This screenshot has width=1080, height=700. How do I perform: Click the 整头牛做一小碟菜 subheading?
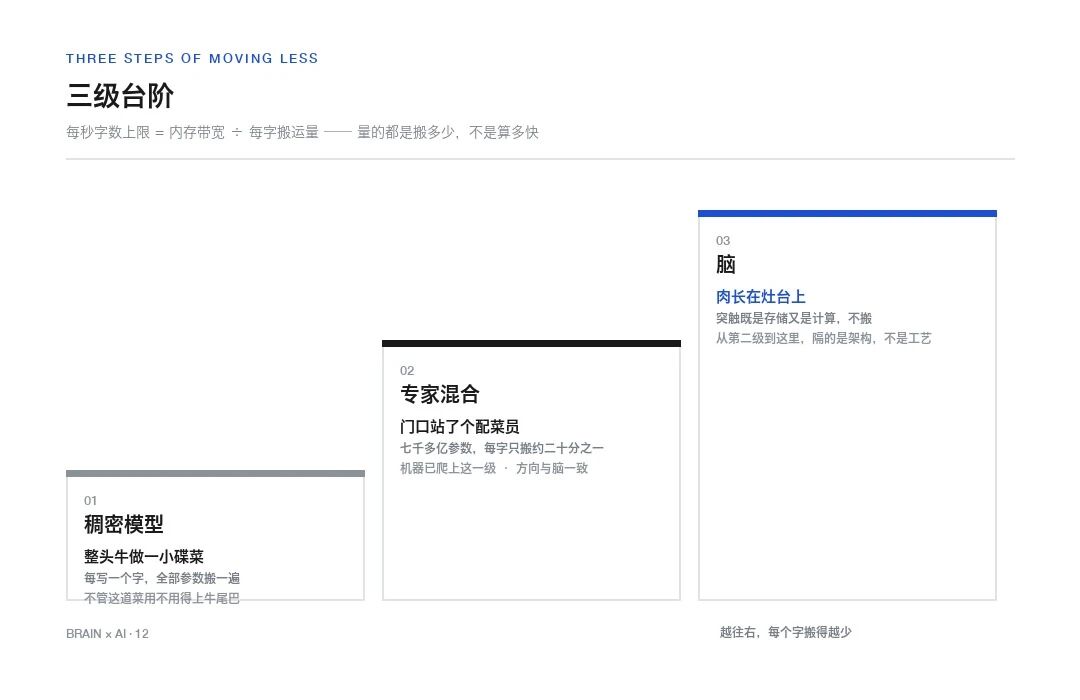point(144,557)
